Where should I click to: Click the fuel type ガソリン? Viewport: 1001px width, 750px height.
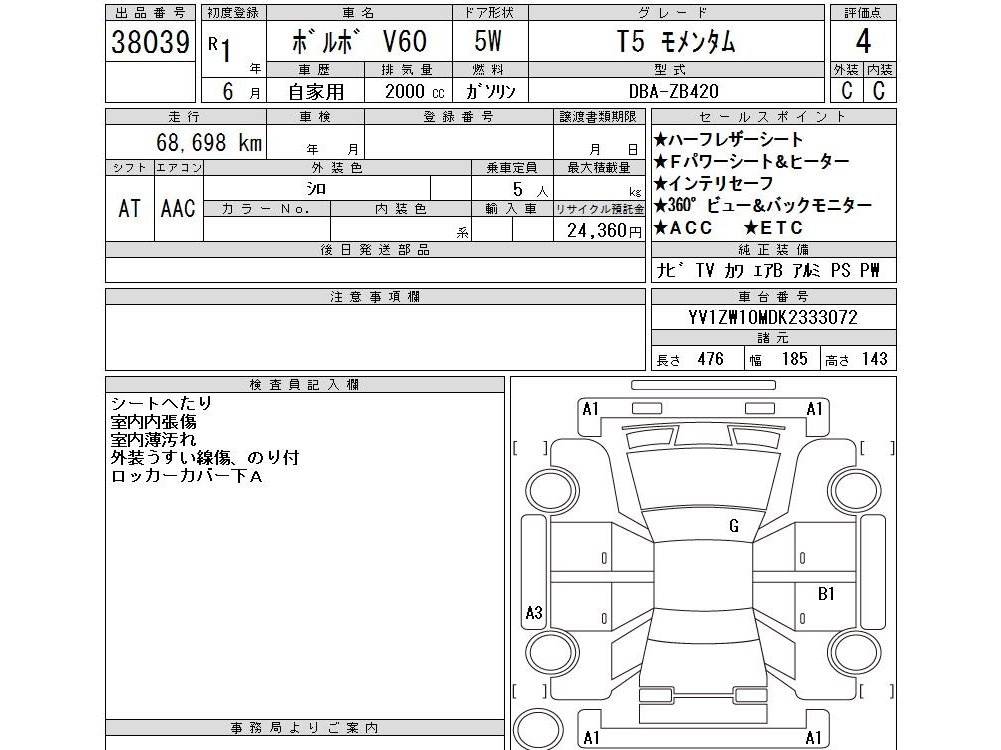point(490,91)
